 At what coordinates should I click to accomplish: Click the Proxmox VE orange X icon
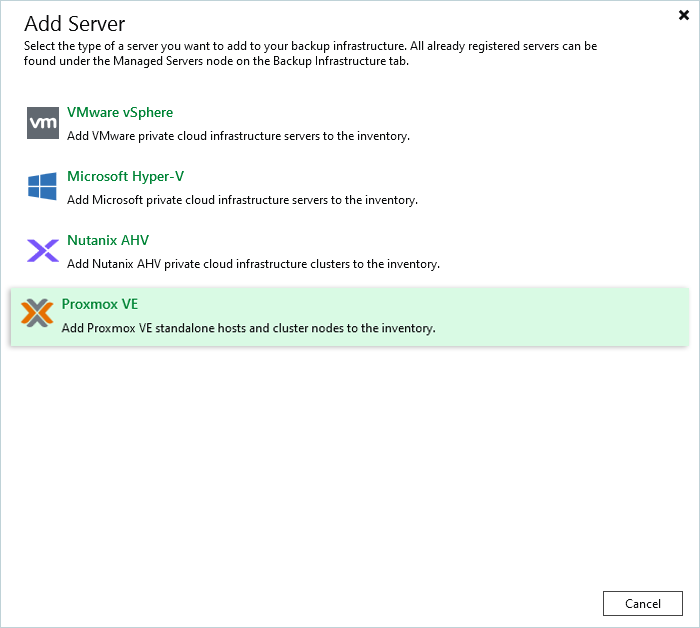[x=37, y=315]
